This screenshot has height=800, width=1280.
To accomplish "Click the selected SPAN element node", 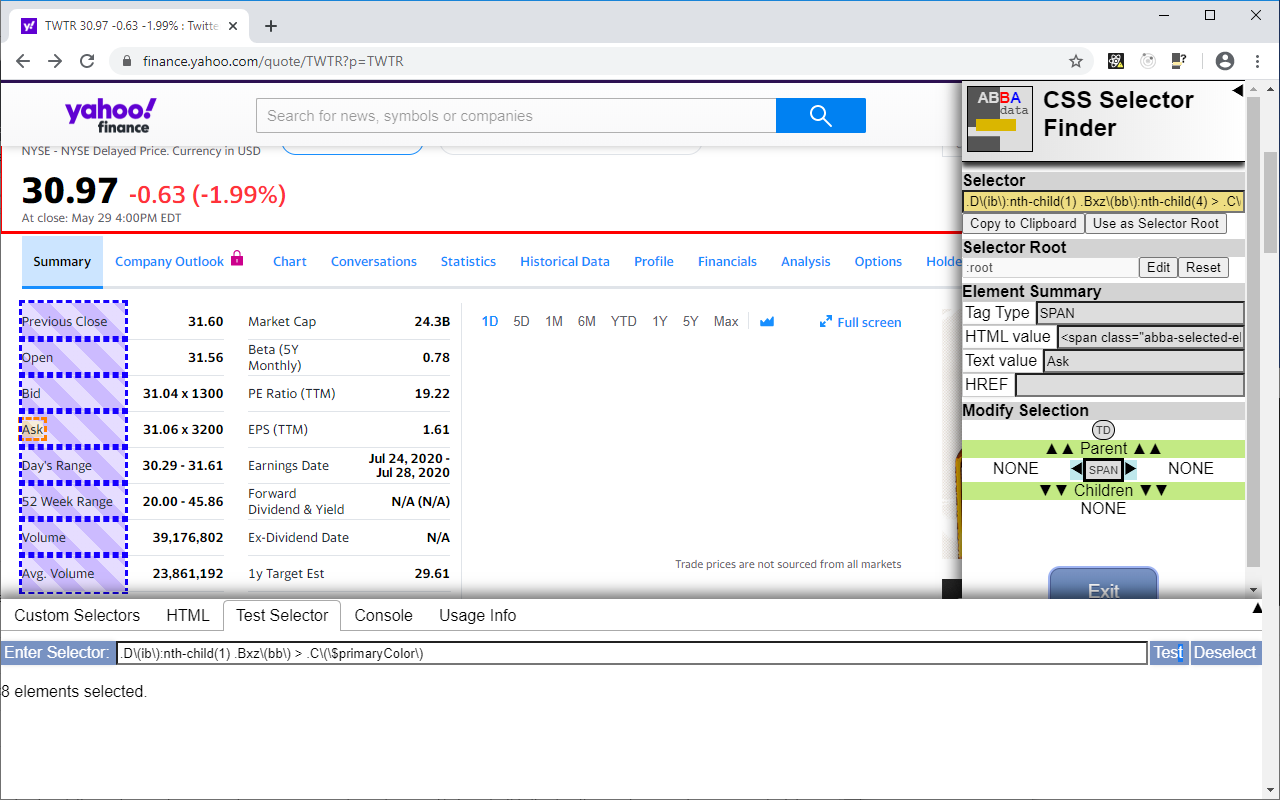I will coord(1104,469).
